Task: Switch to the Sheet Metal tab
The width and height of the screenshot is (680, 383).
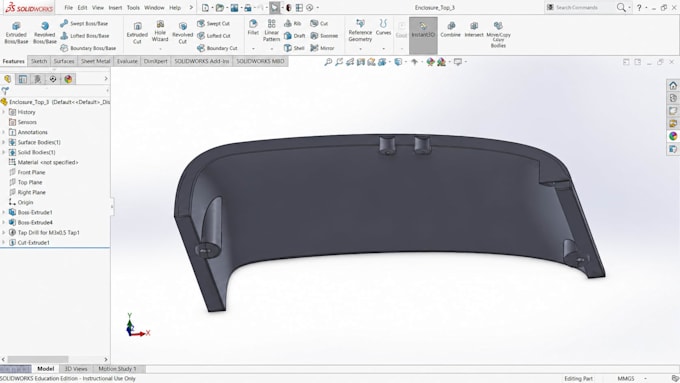Action: coord(95,61)
